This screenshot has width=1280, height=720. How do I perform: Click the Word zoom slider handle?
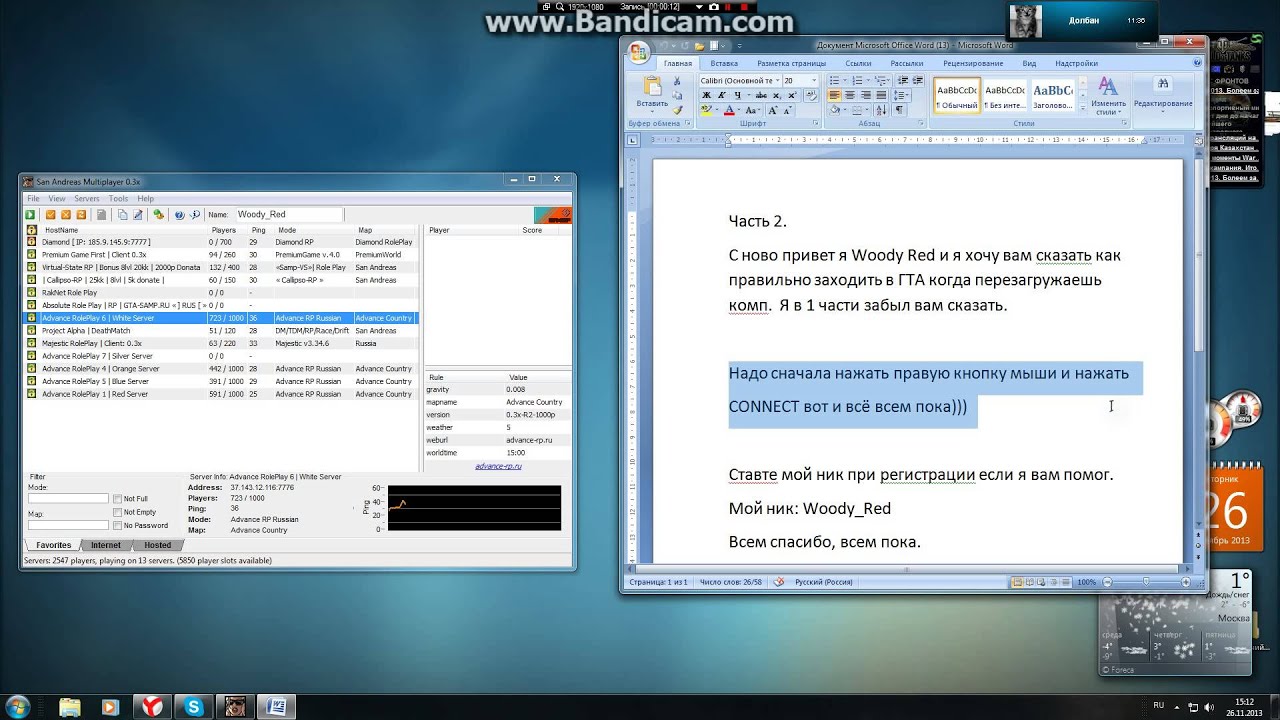coord(1146,582)
